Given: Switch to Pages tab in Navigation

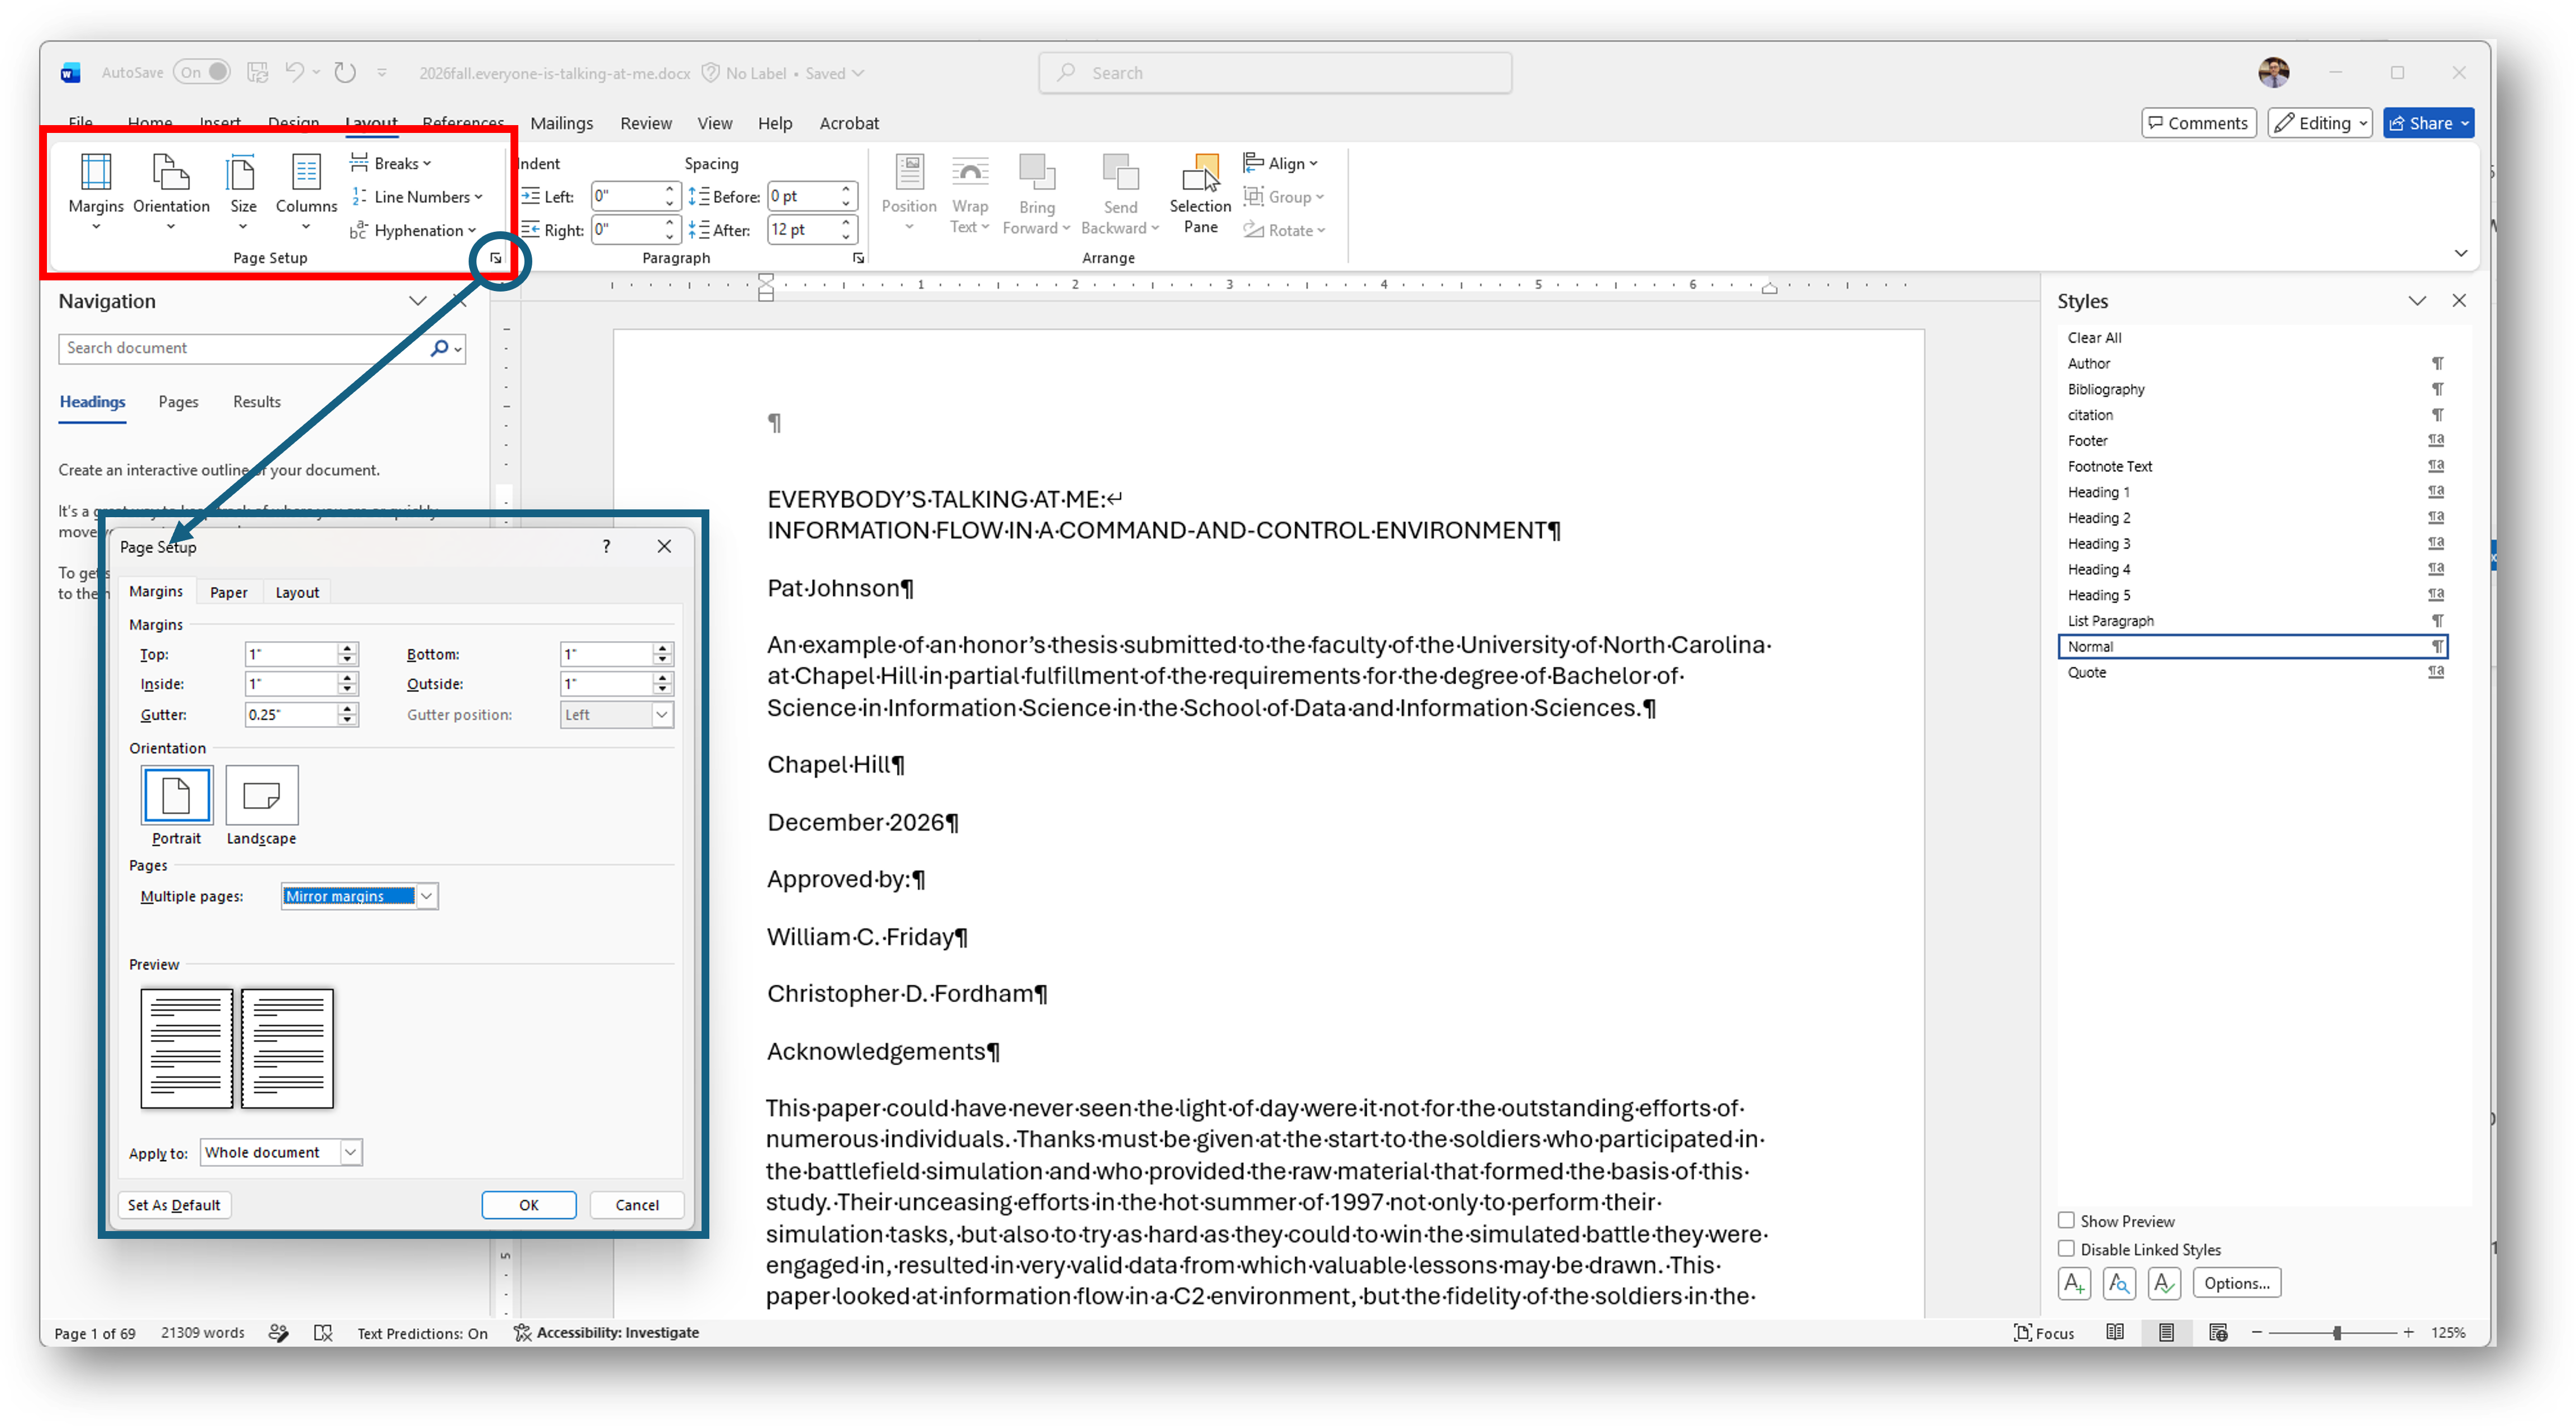Looking at the screenshot, I should [x=178, y=402].
